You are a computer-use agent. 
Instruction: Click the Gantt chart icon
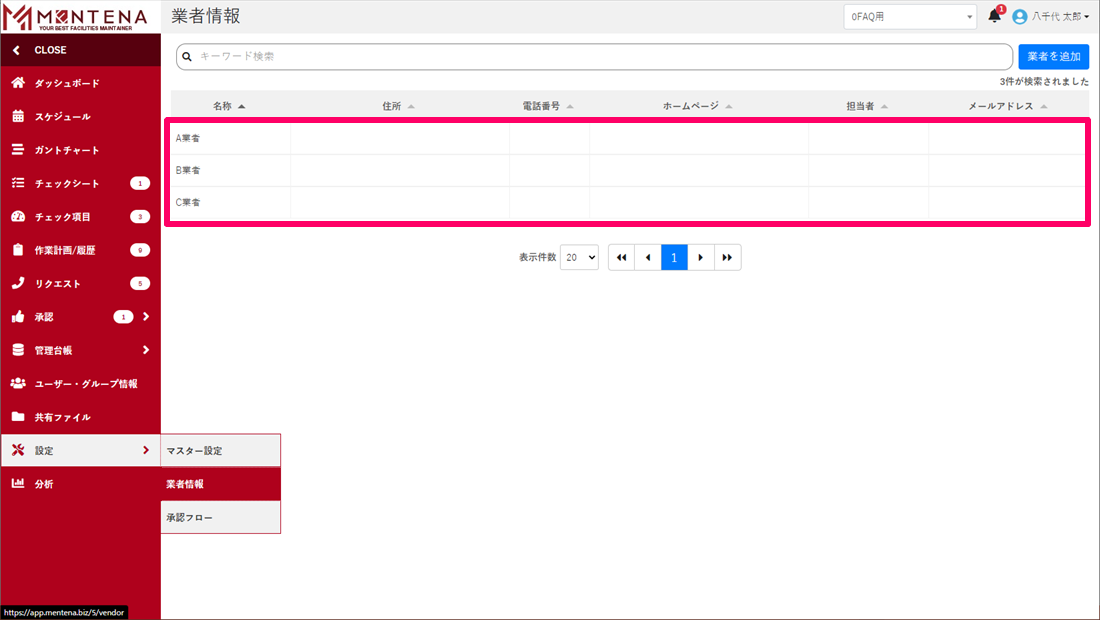(18, 150)
